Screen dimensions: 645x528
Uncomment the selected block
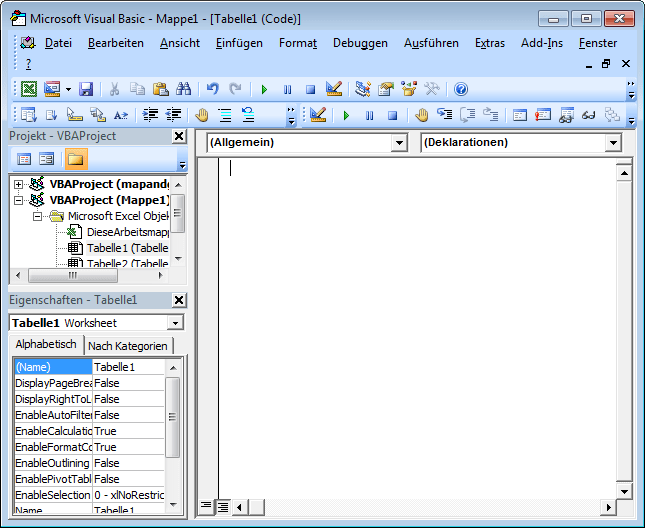point(248,115)
